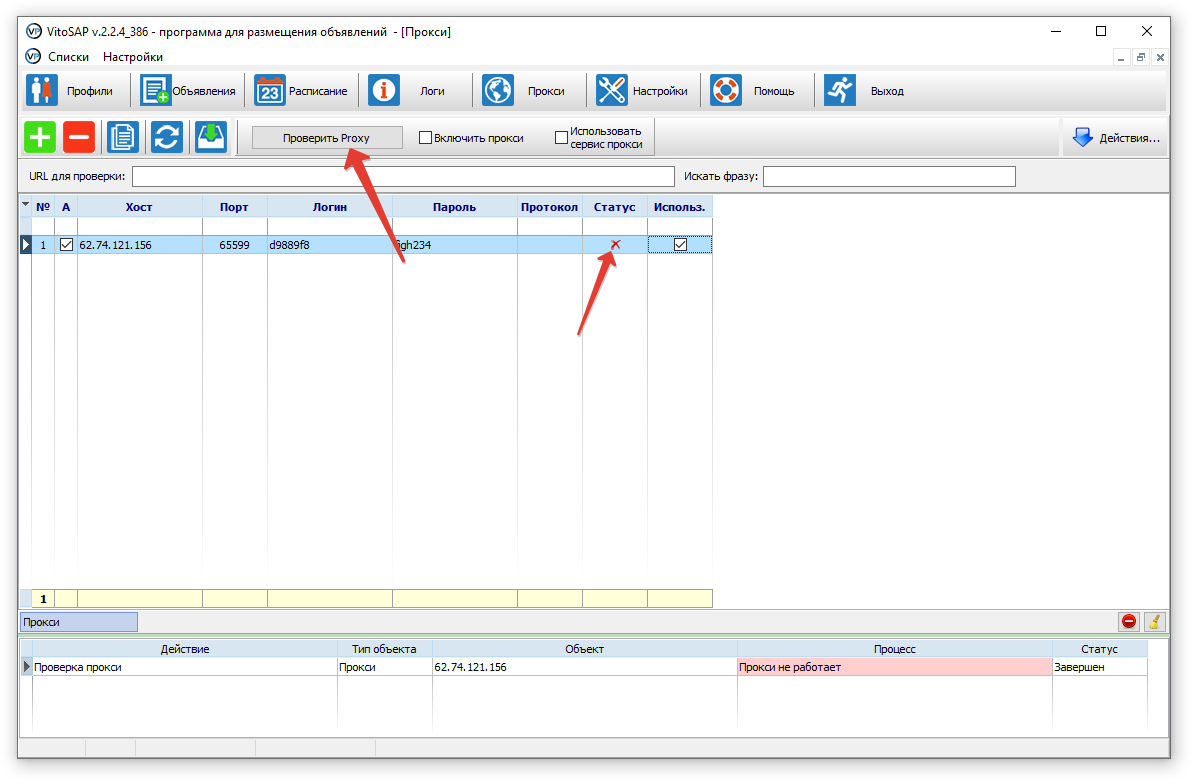Open the Логи info icon
The height and width of the screenshot is (781, 1192).
[x=384, y=91]
